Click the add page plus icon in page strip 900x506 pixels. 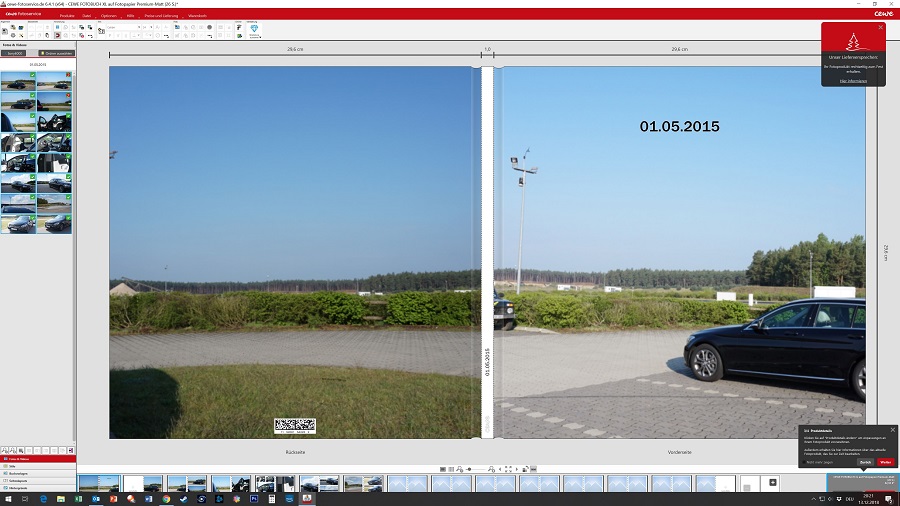773,483
